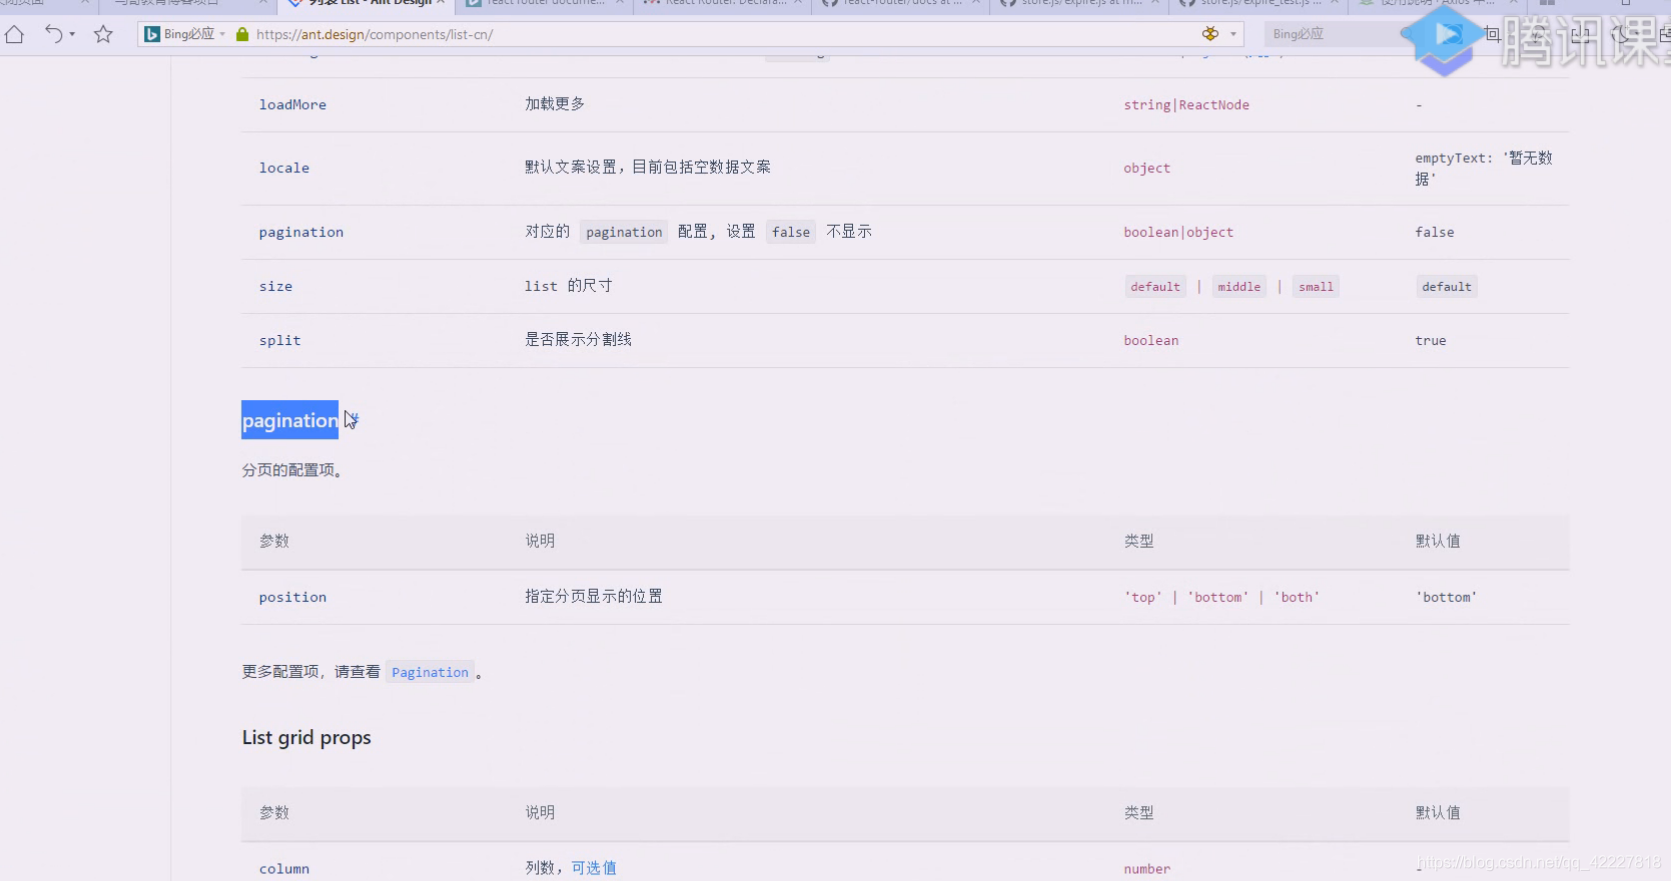Click the pagination parameter in List table
Image resolution: width=1671 pixels, height=881 pixels.
tap(301, 232)
